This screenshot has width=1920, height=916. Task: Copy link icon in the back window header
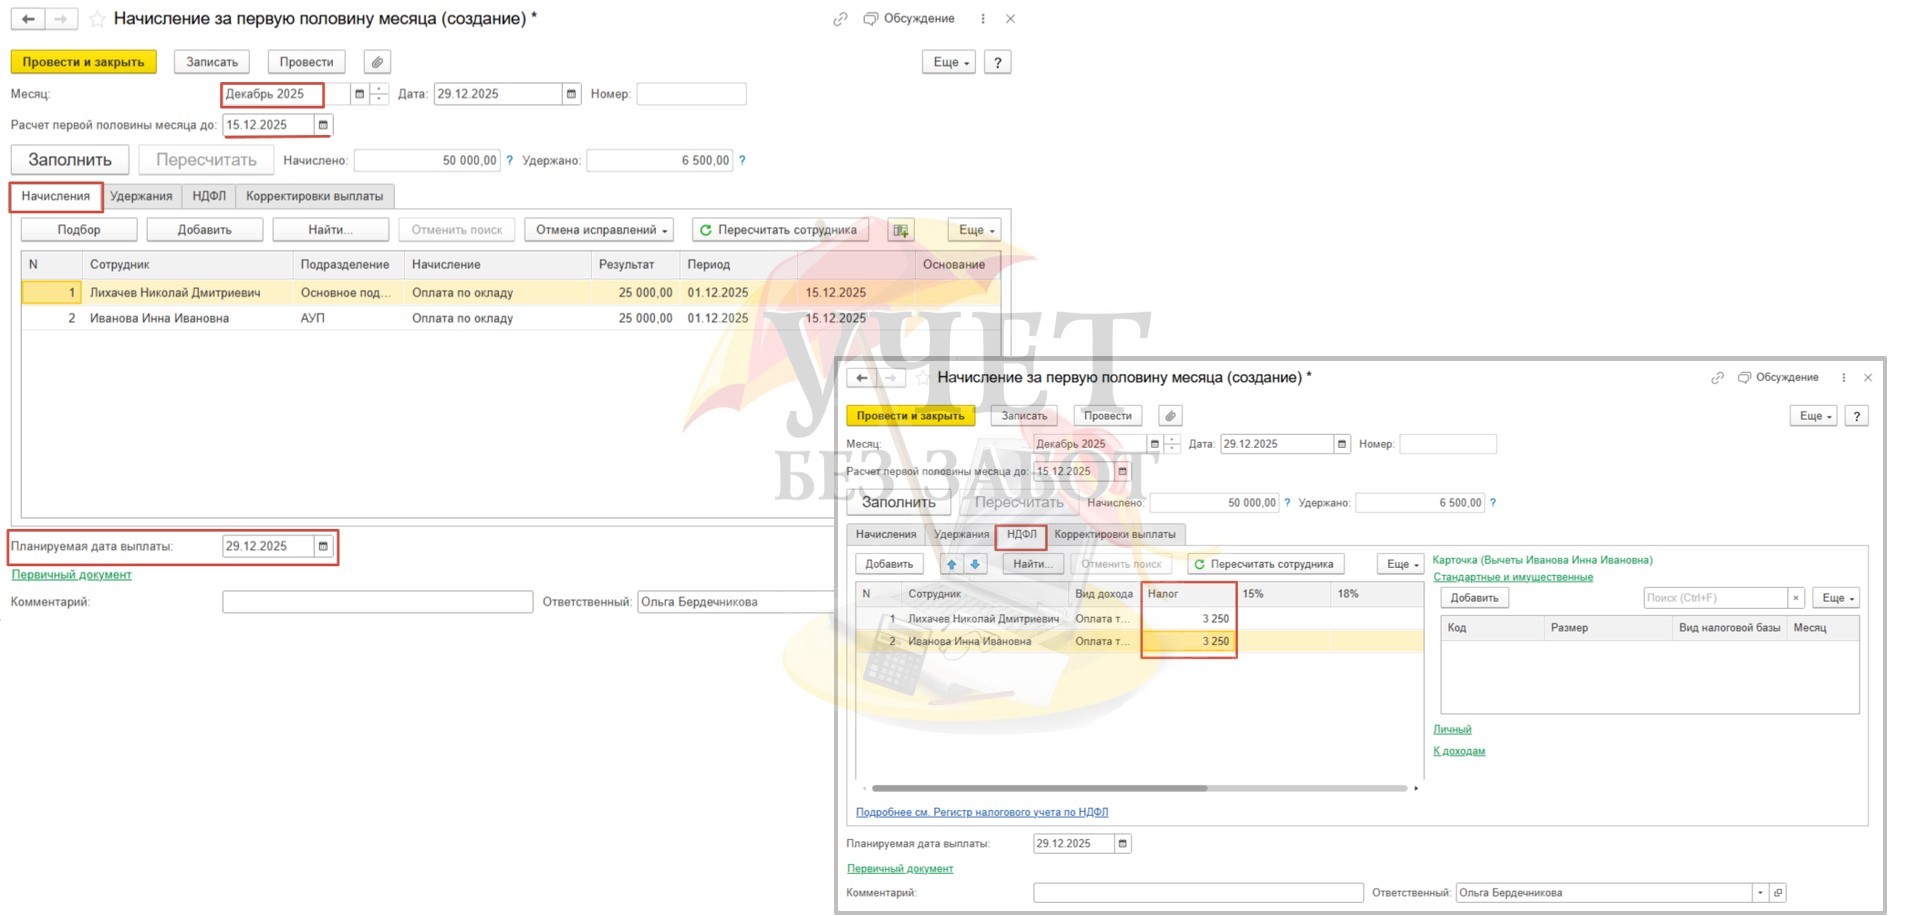[x=840, y=19]
